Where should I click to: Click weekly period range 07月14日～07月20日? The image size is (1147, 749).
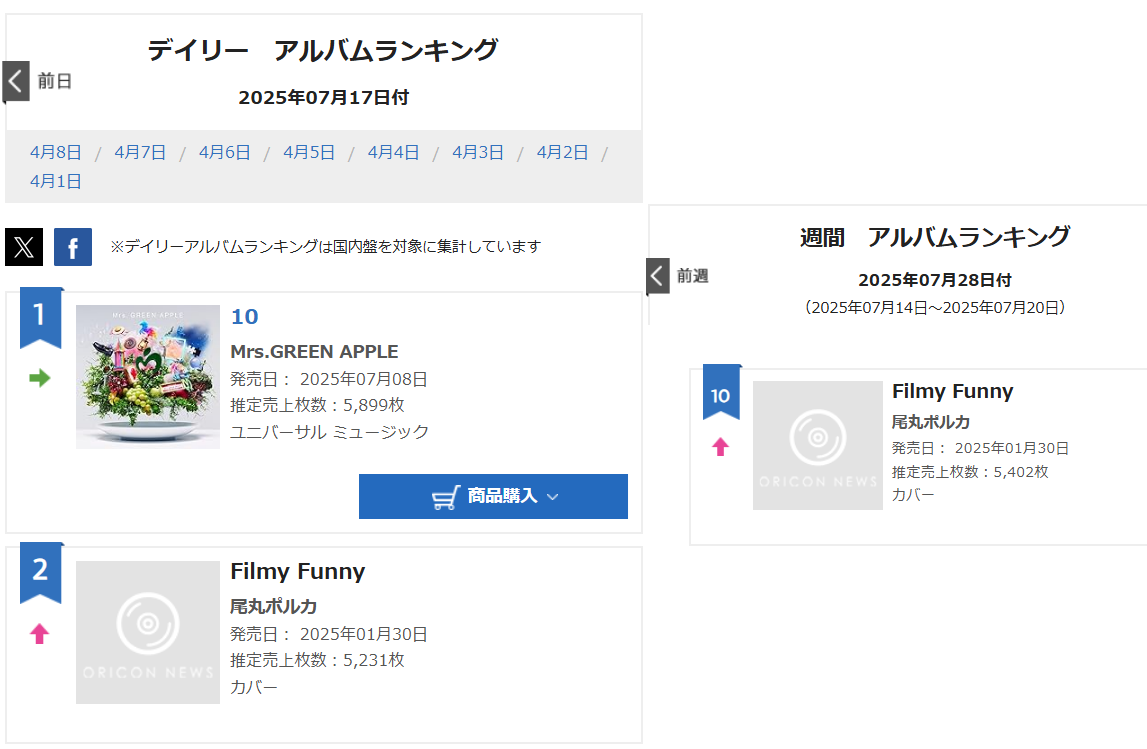[x=935, y=307]
